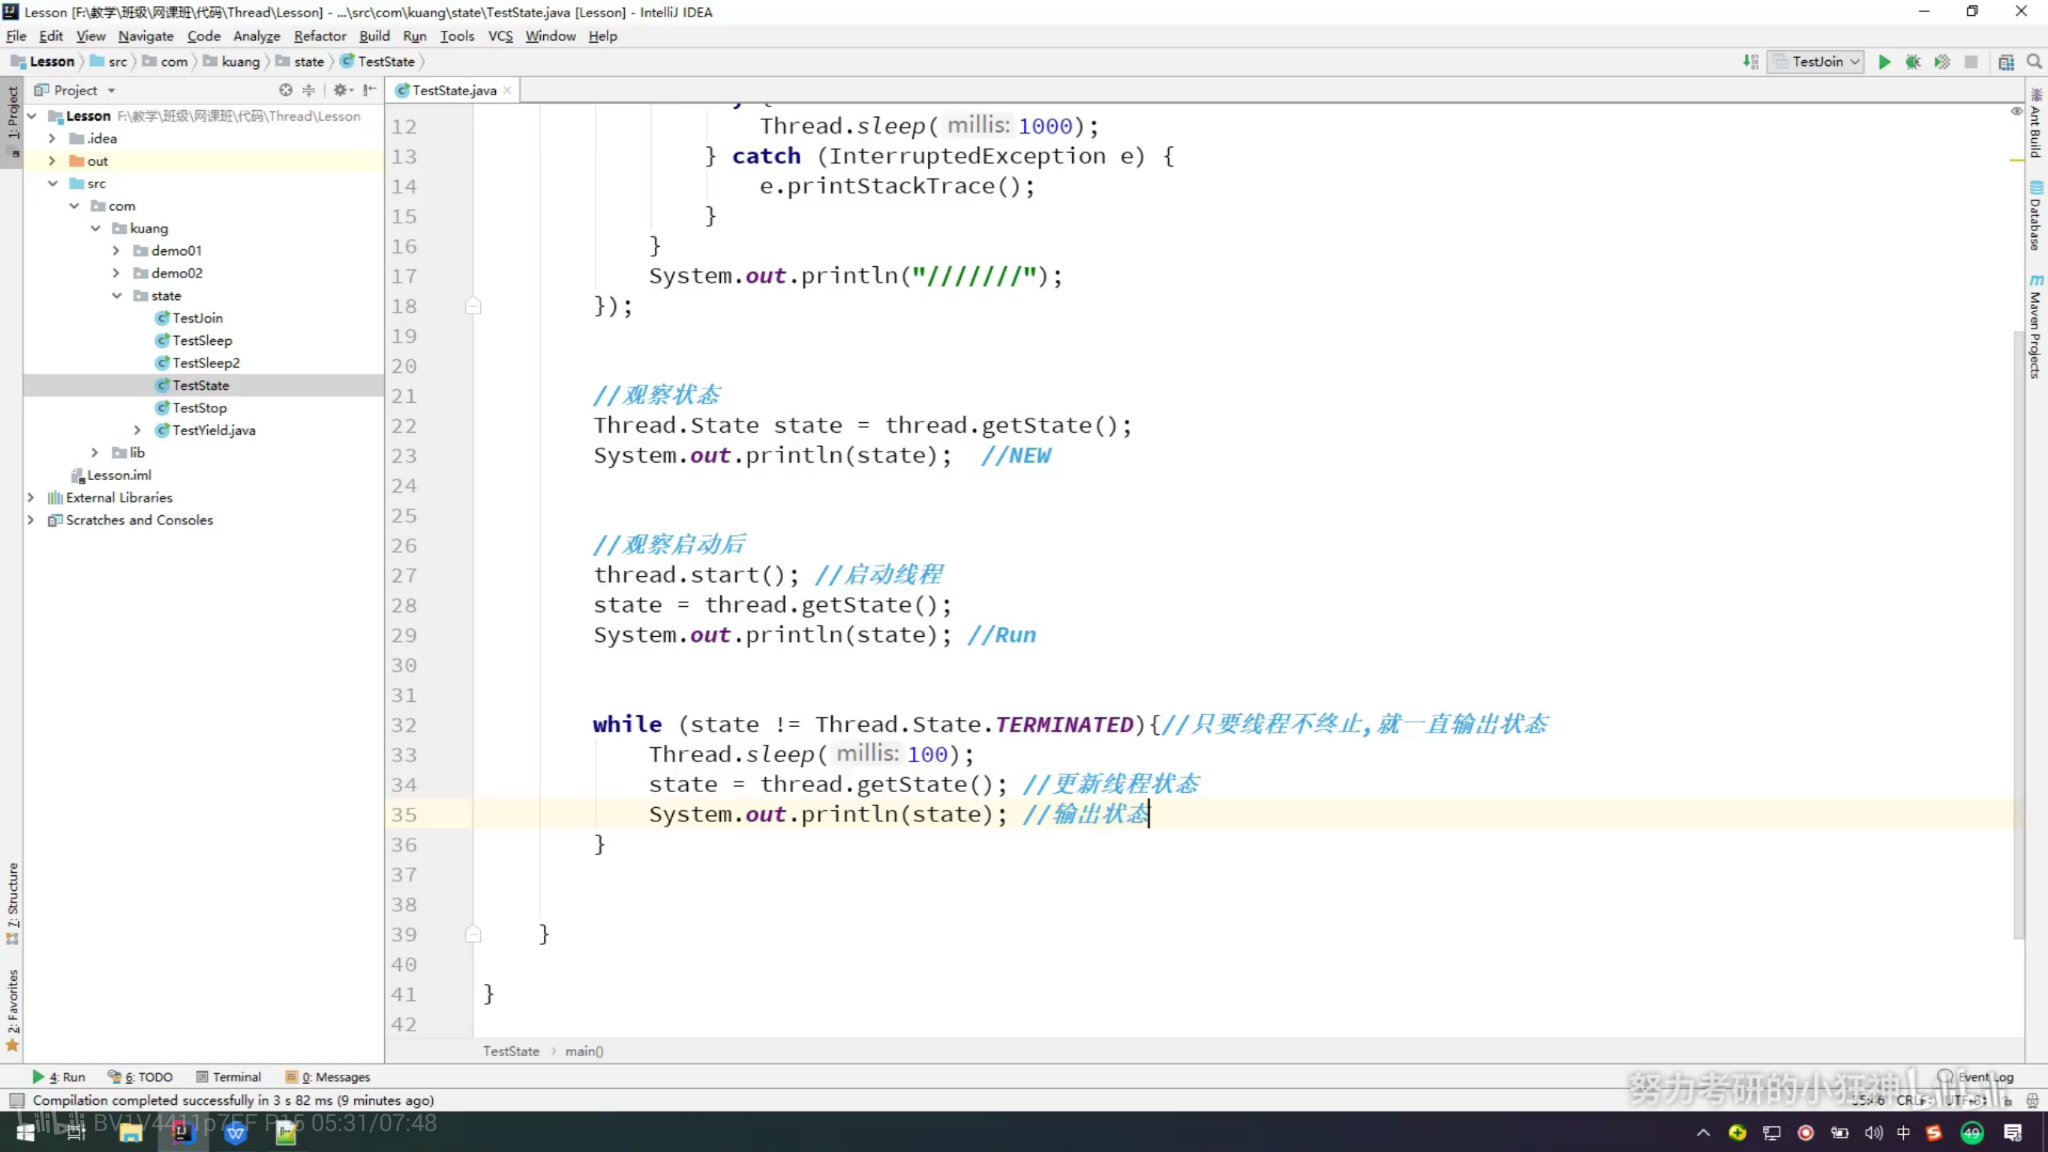Click Scroll from Source target icon
The width and height of the screenshot is (2048, 1152).
(286, 90)
